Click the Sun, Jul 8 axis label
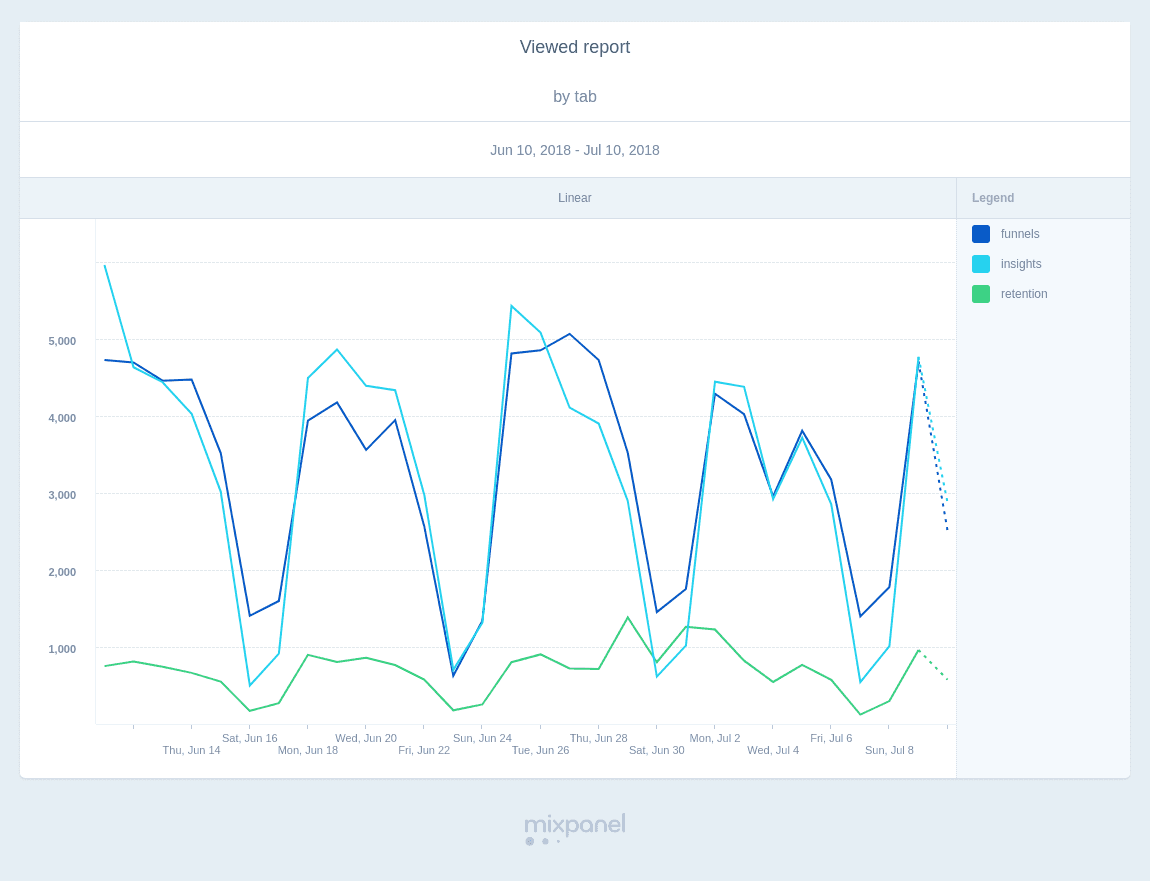Screen dimensions: 1150x881 coord(889,750)
